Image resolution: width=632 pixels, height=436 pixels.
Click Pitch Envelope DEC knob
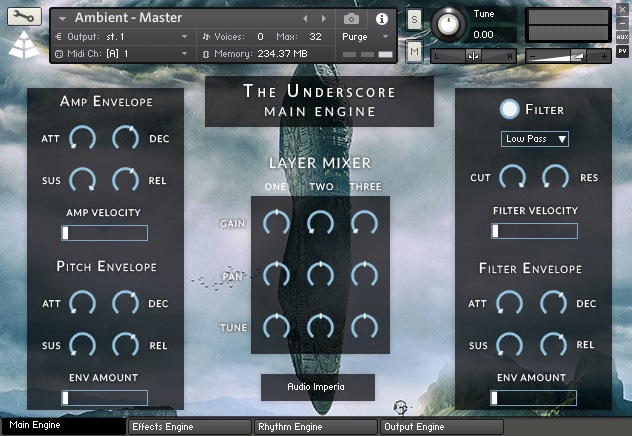[125, 303]
